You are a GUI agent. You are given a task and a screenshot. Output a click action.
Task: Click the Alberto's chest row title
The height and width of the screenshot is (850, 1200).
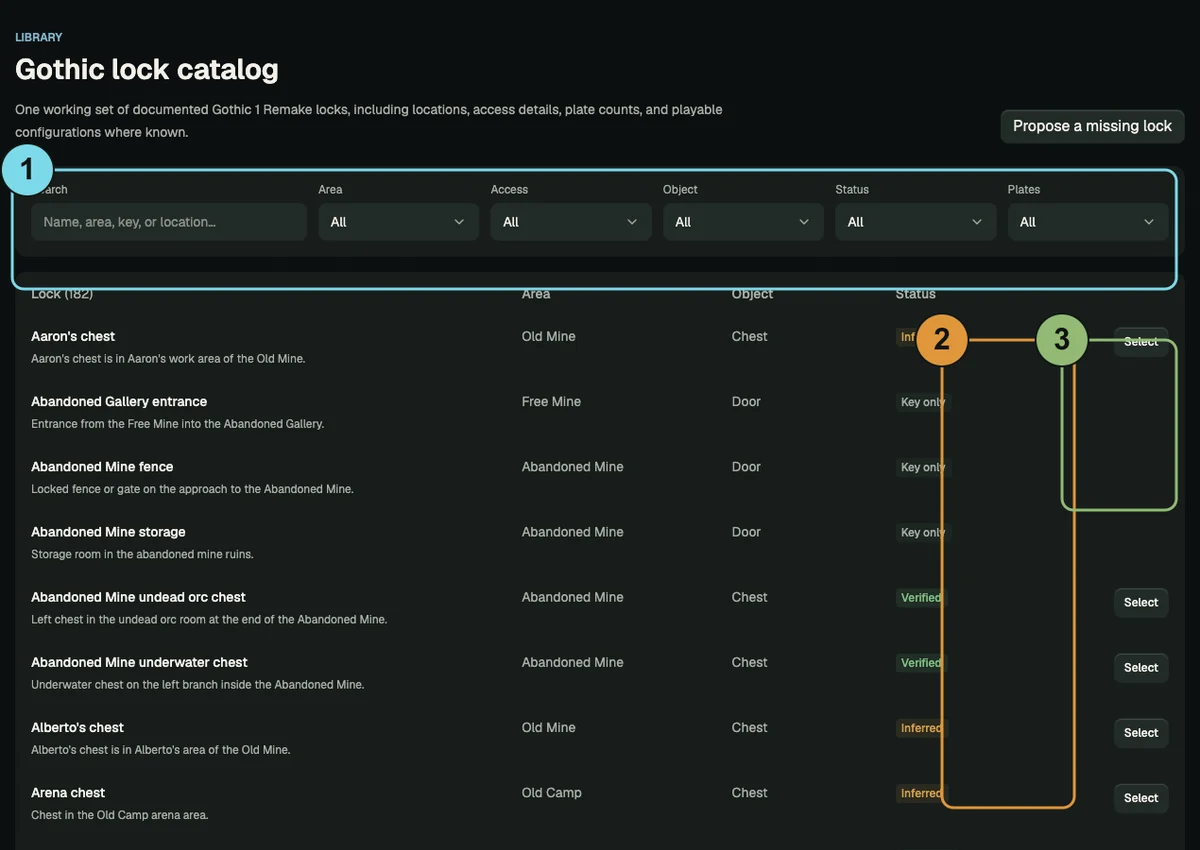[77, 727]
